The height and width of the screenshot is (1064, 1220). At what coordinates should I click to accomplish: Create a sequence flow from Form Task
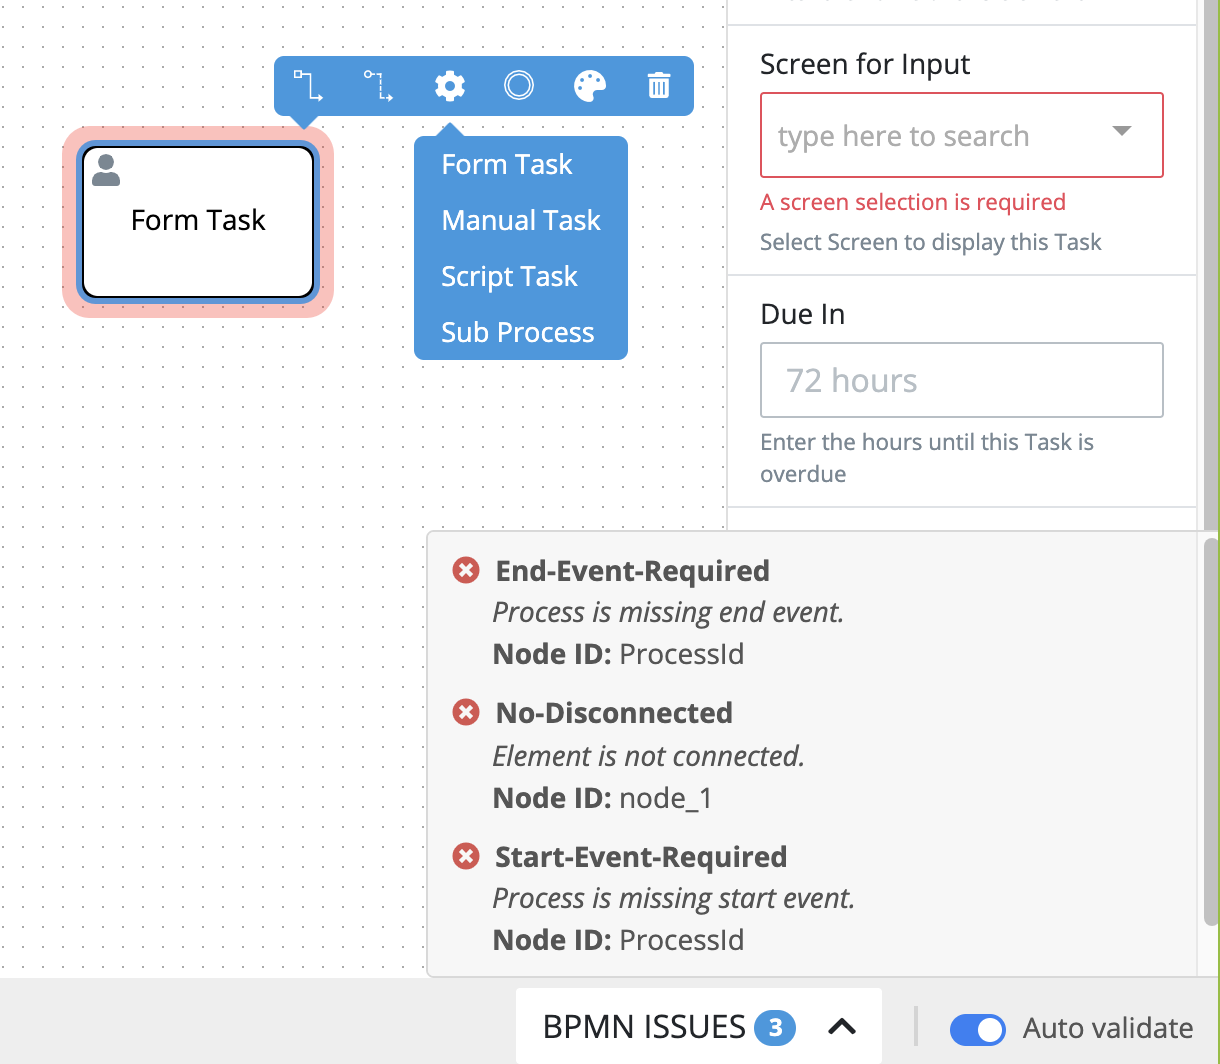coord(309,86)
